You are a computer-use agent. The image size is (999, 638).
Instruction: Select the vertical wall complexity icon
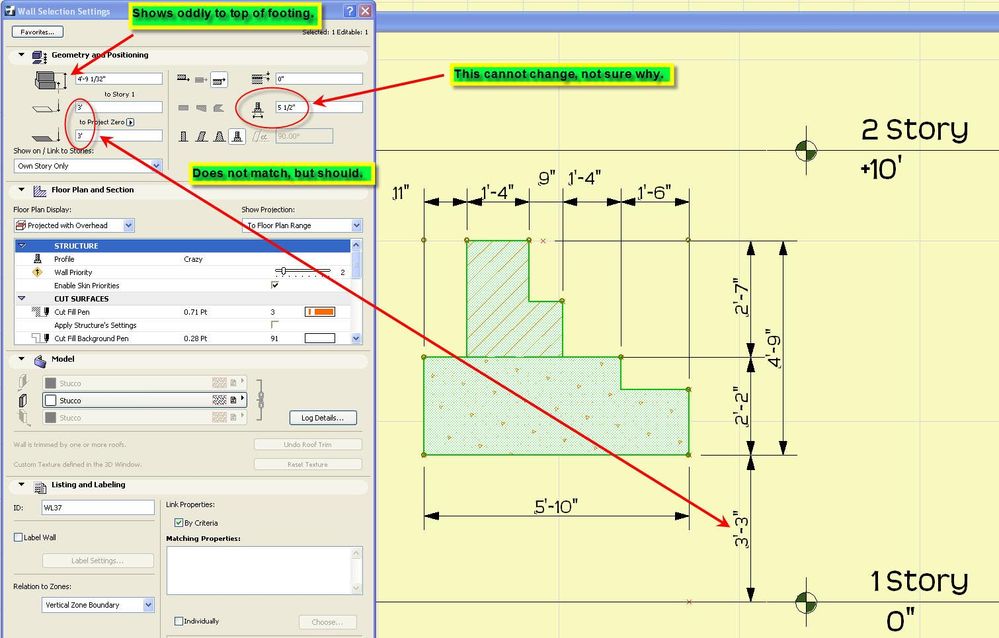[183, 136]
